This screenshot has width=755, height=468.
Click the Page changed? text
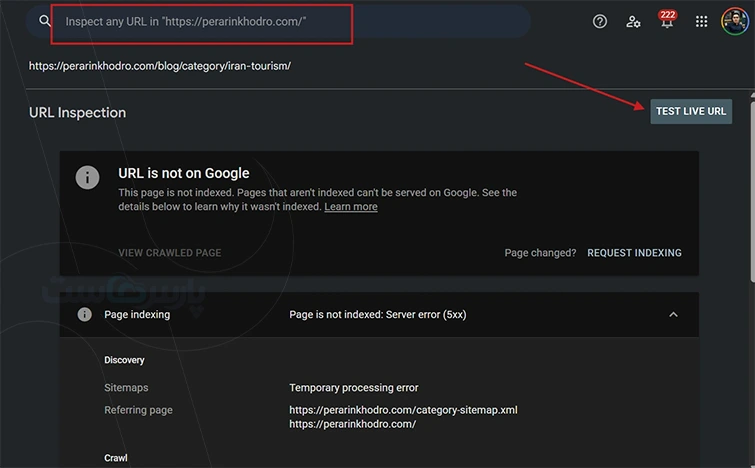point(540,253)
